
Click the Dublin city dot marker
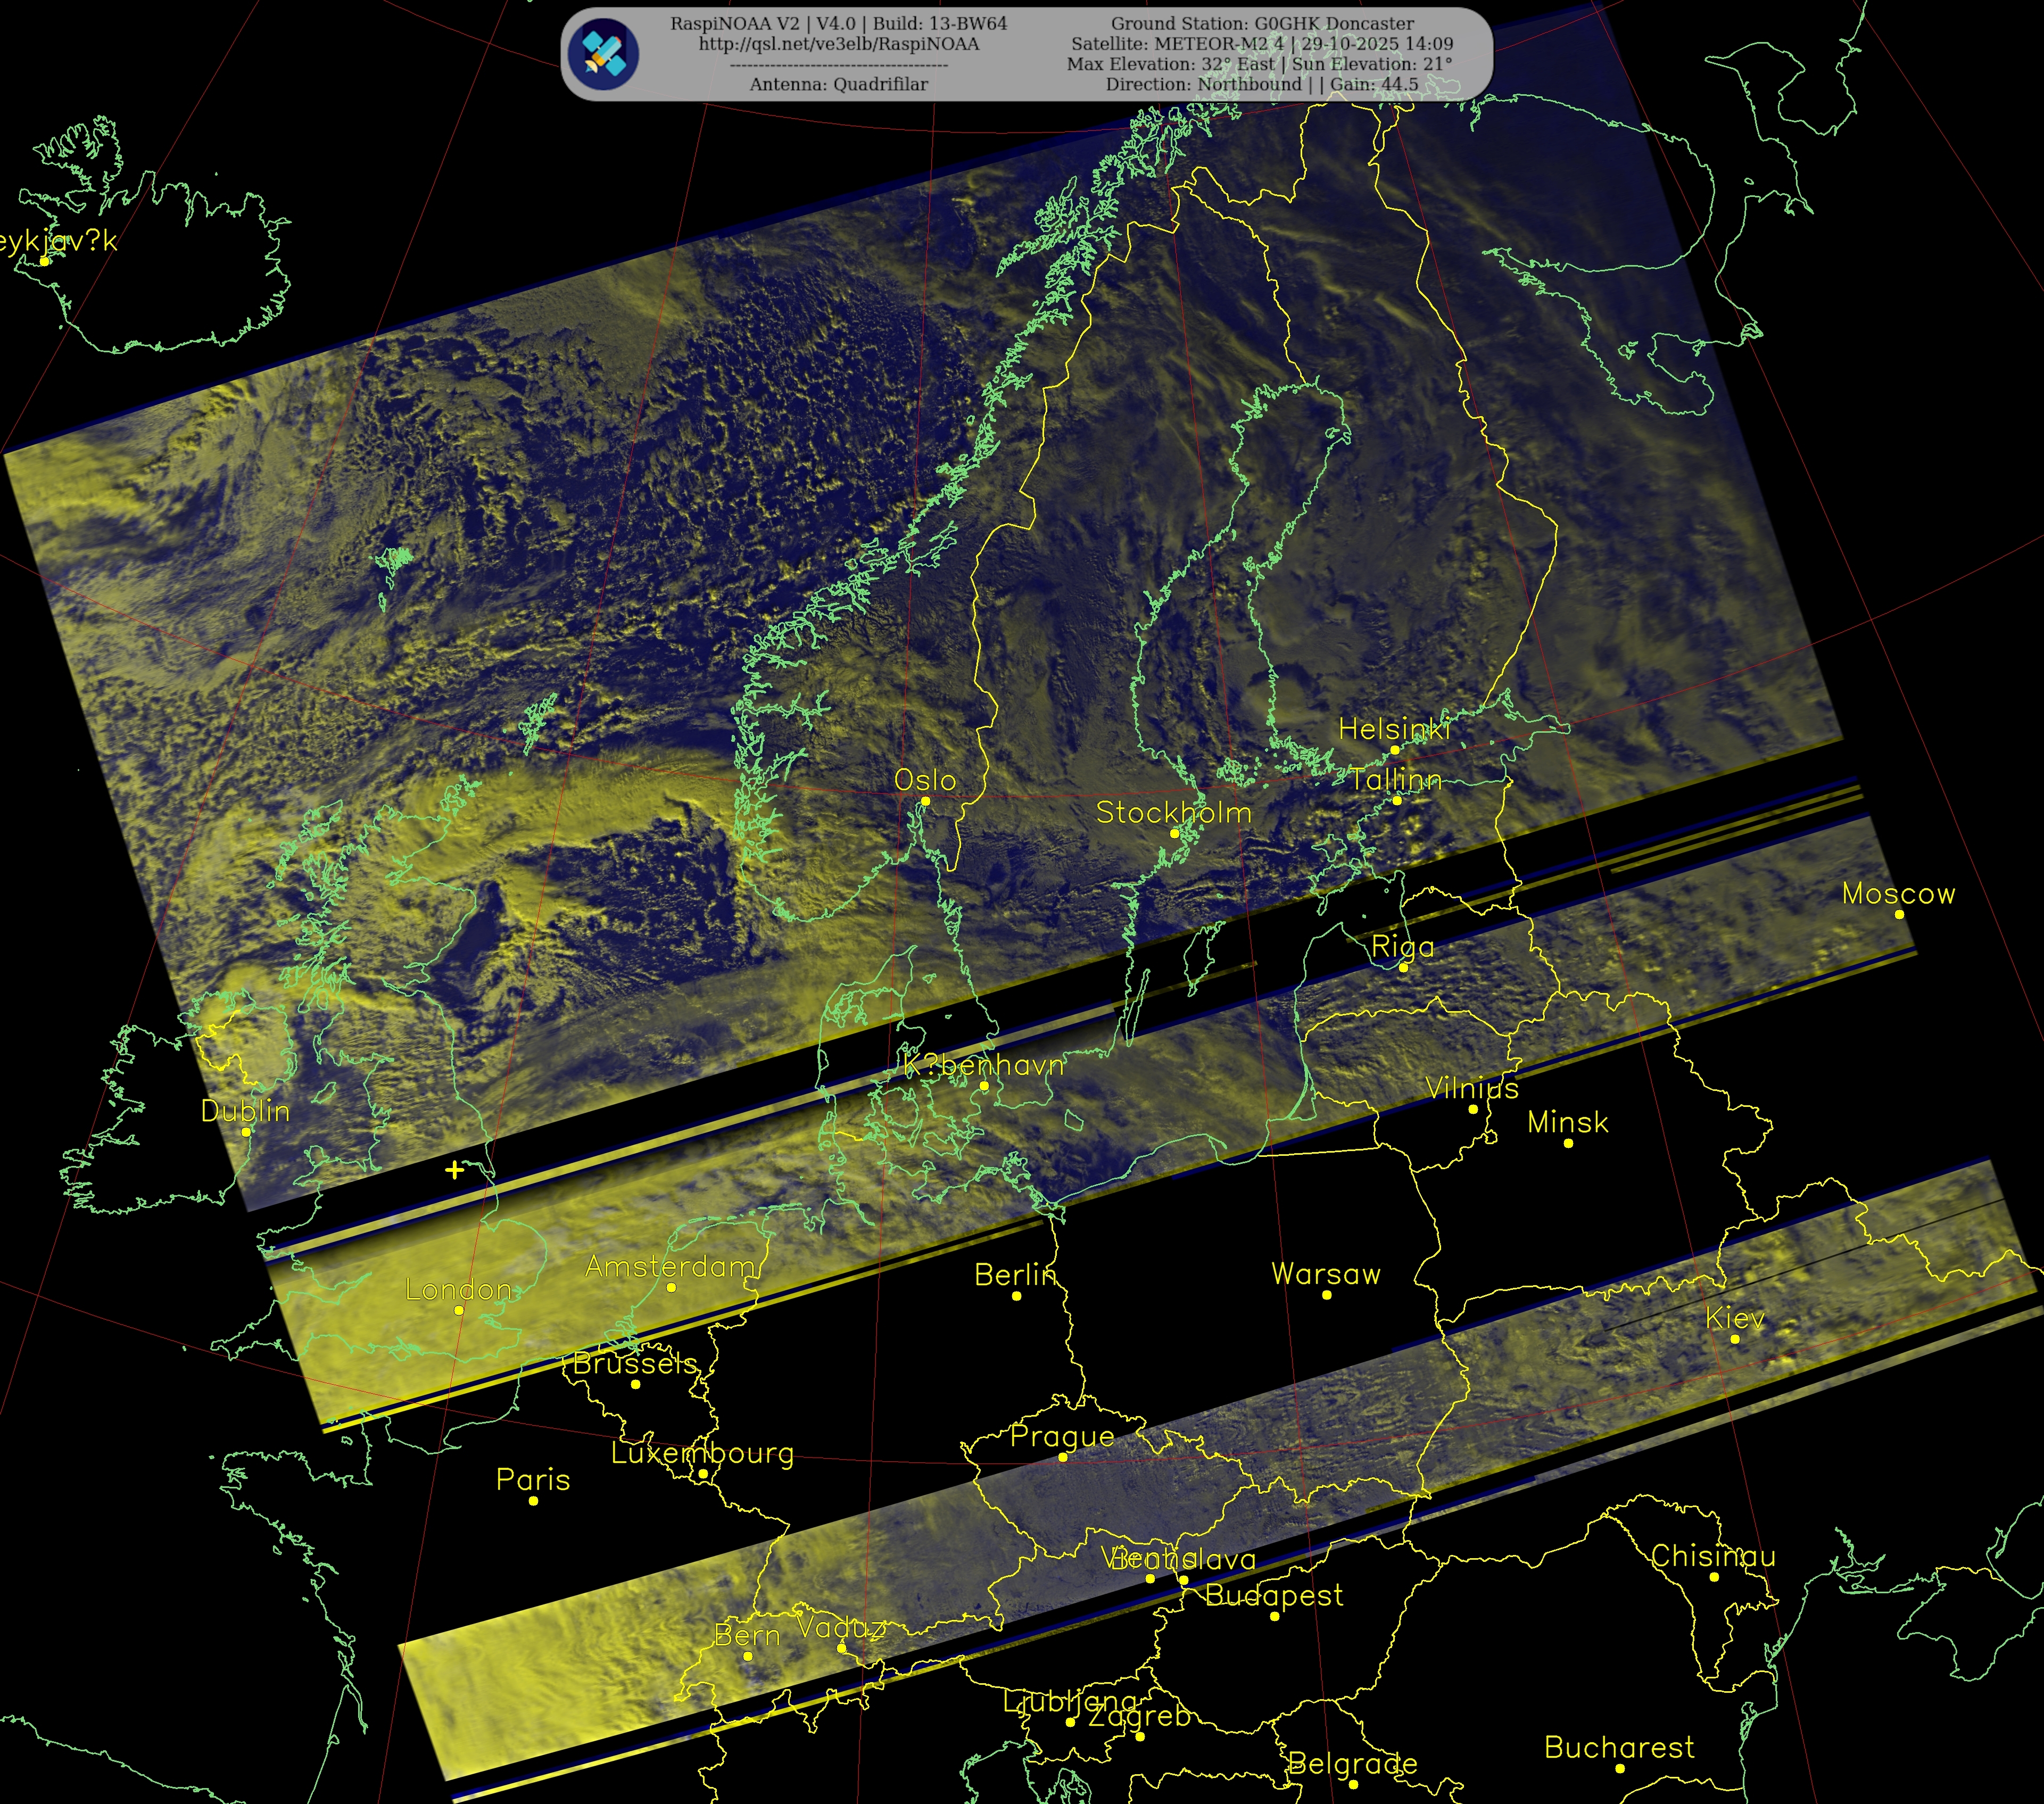(246, 1132)
